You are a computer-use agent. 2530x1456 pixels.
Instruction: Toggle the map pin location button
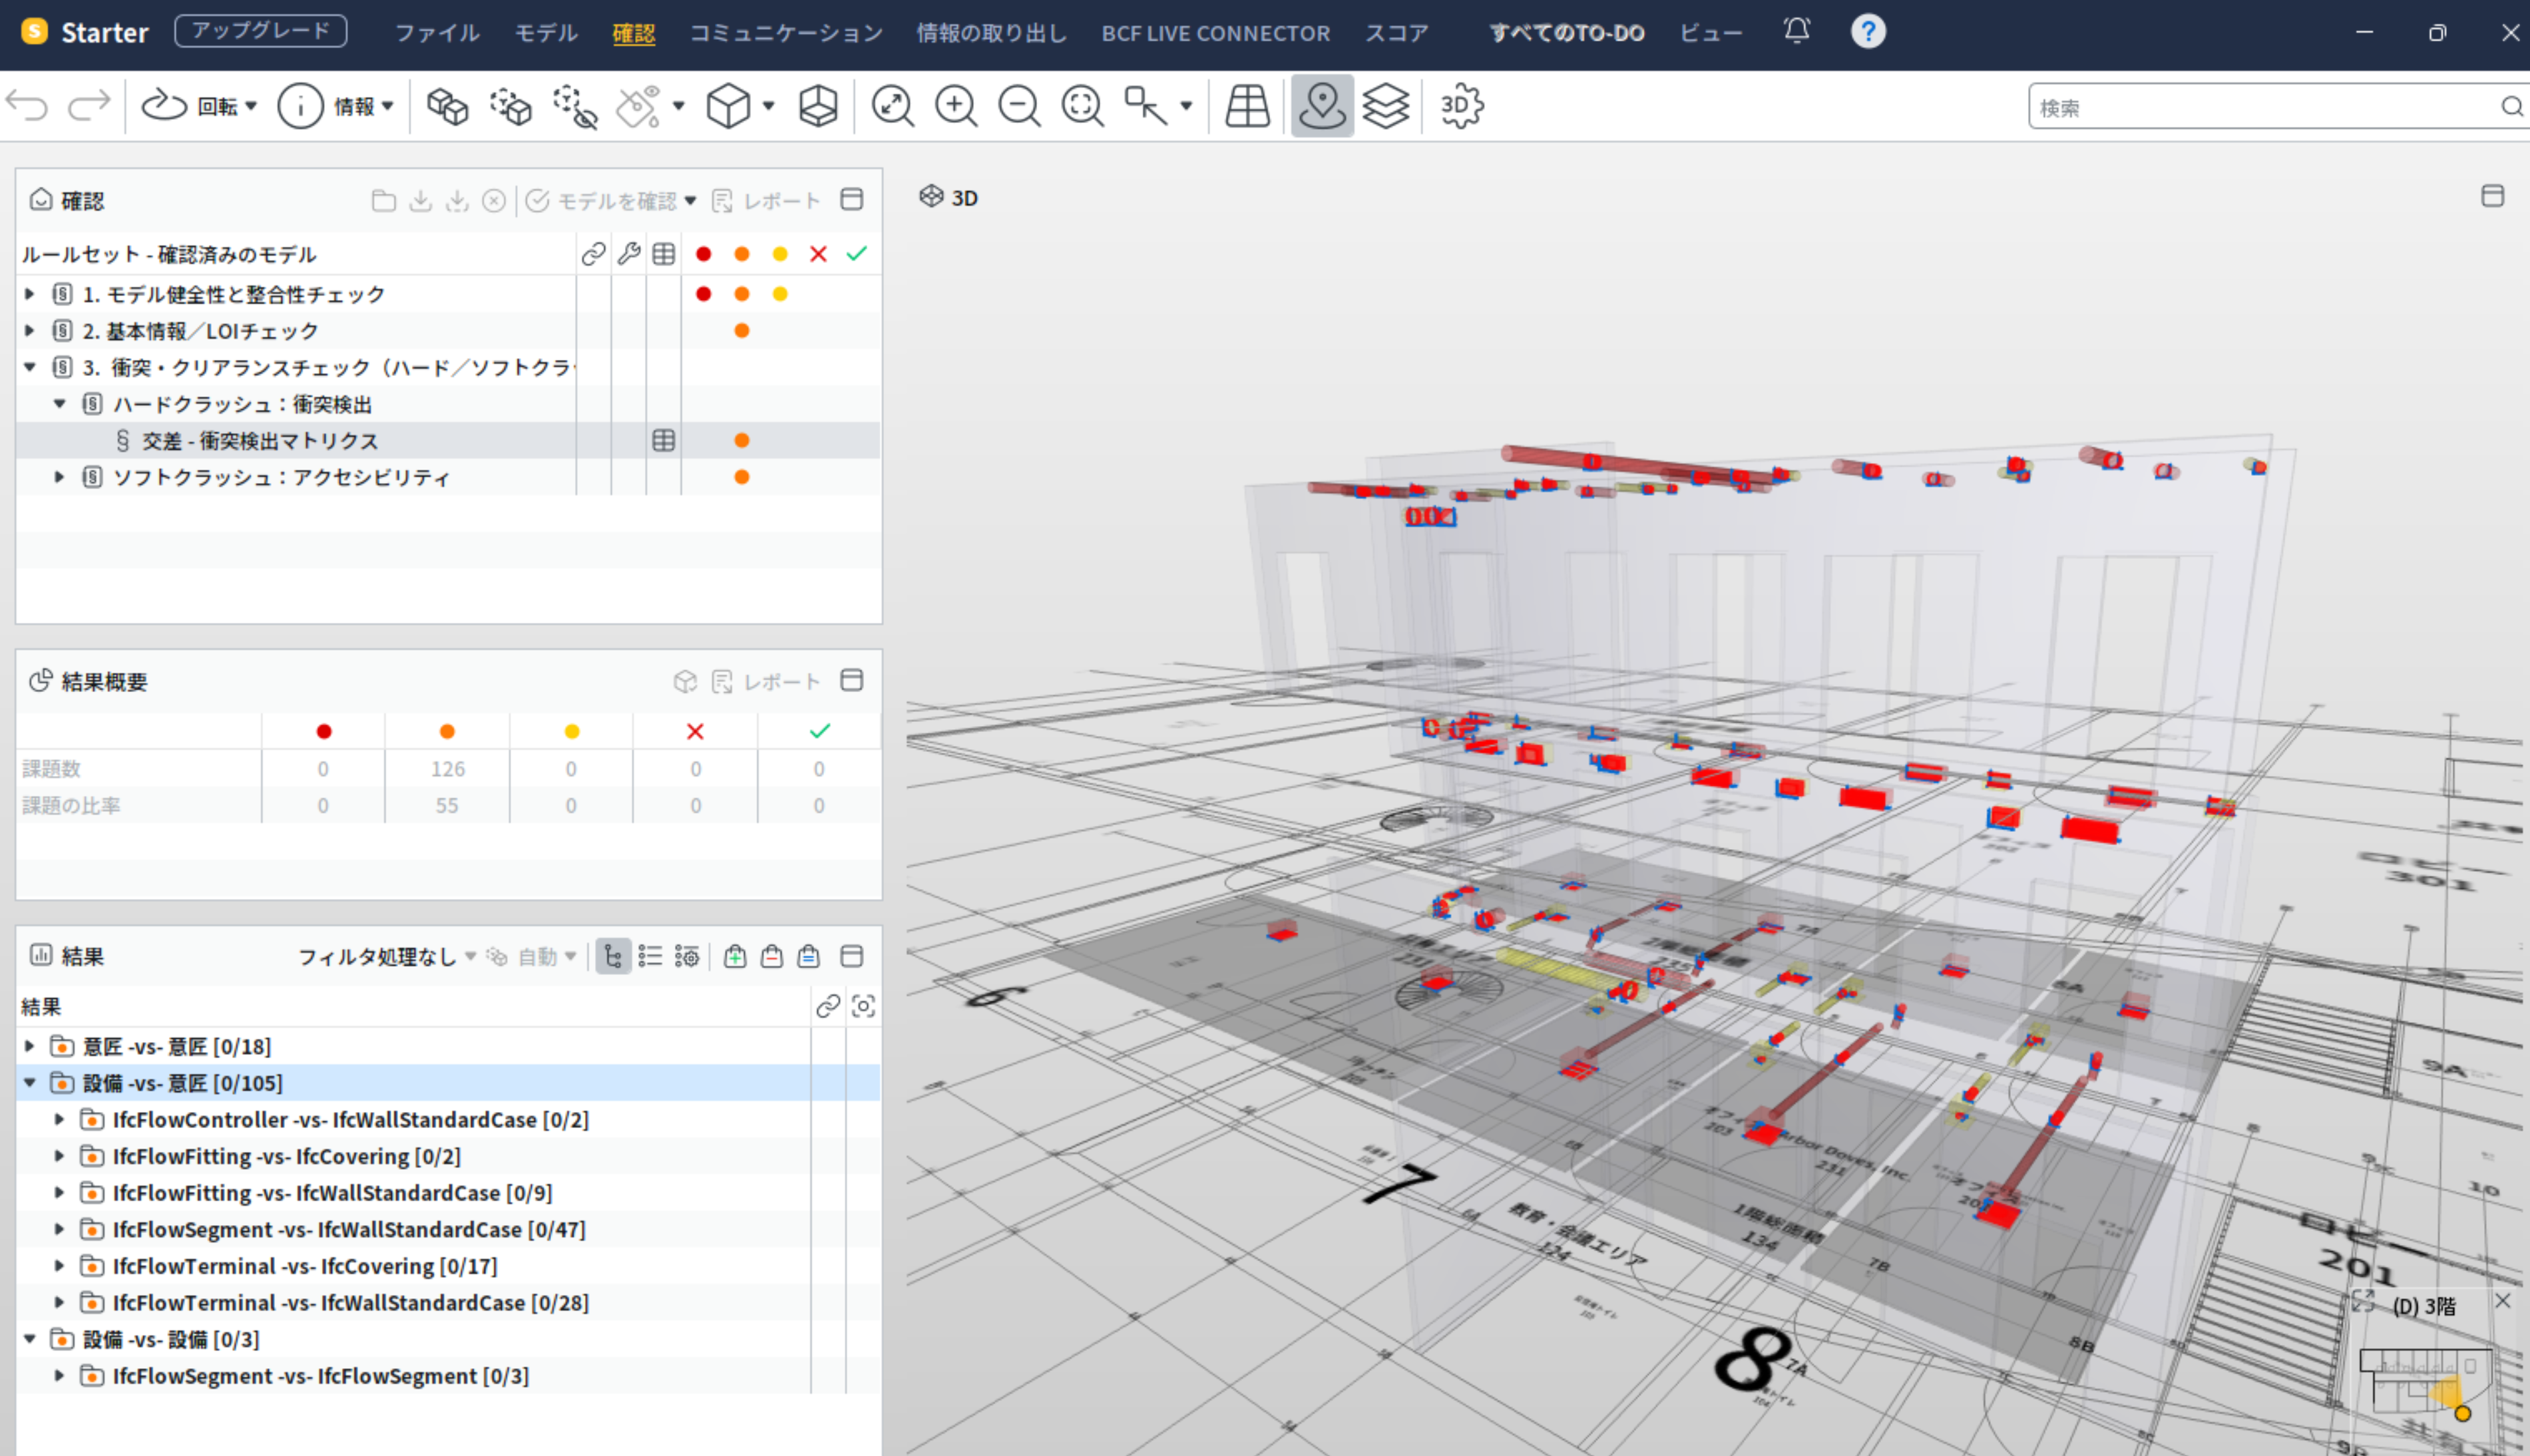[x=1322, y=106]
